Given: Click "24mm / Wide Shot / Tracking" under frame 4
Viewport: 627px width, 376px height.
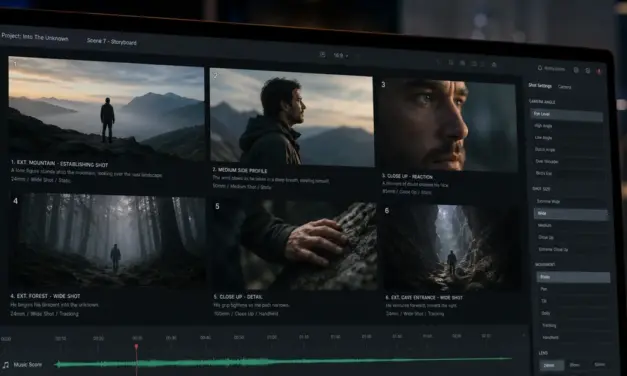Looking at the screenshot, I should pos(44,314).
